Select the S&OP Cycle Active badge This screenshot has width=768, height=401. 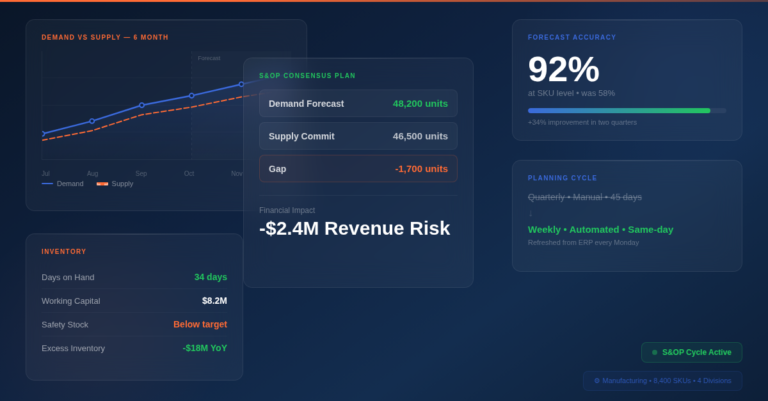tap(691, 352)
